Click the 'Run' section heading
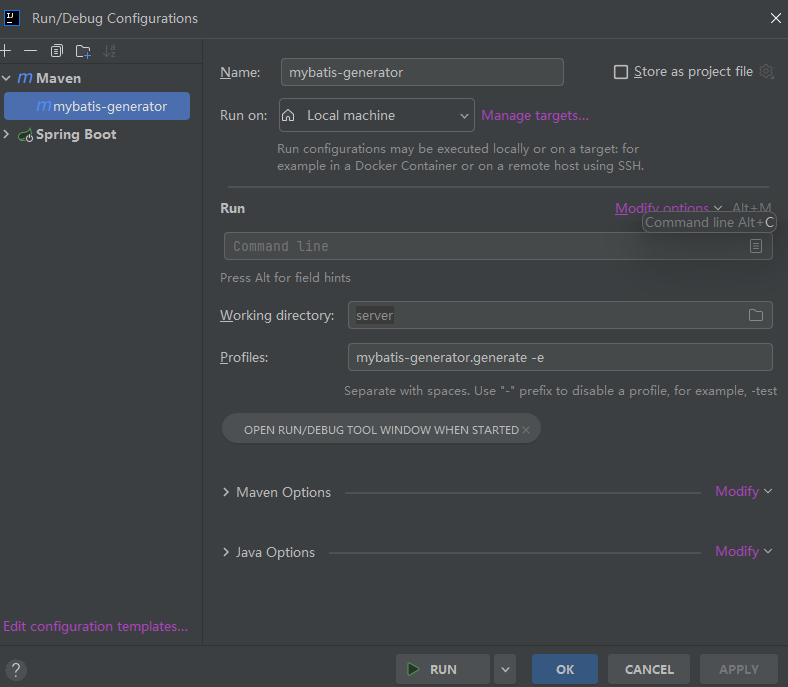This screenshot has width=788, height=687. click(x=232, y=208)
